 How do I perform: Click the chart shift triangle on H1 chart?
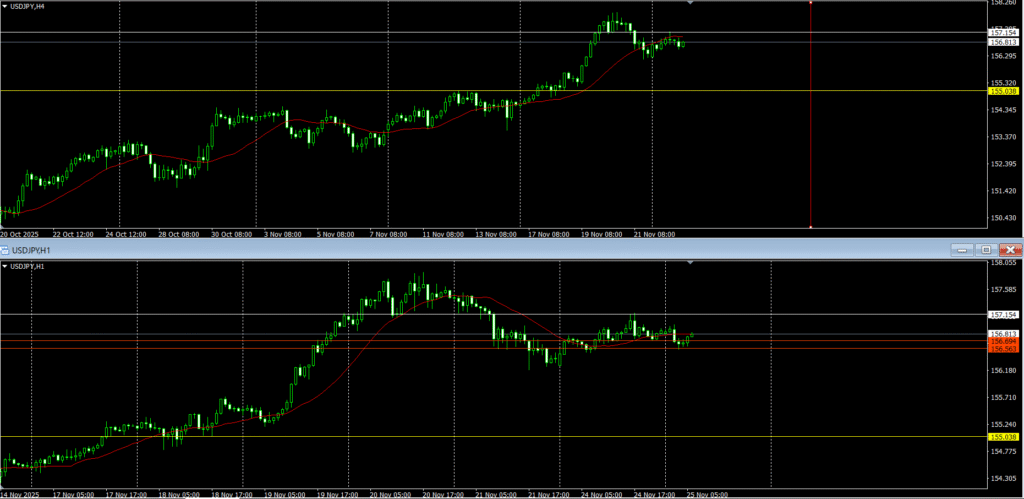click(690, 262)
